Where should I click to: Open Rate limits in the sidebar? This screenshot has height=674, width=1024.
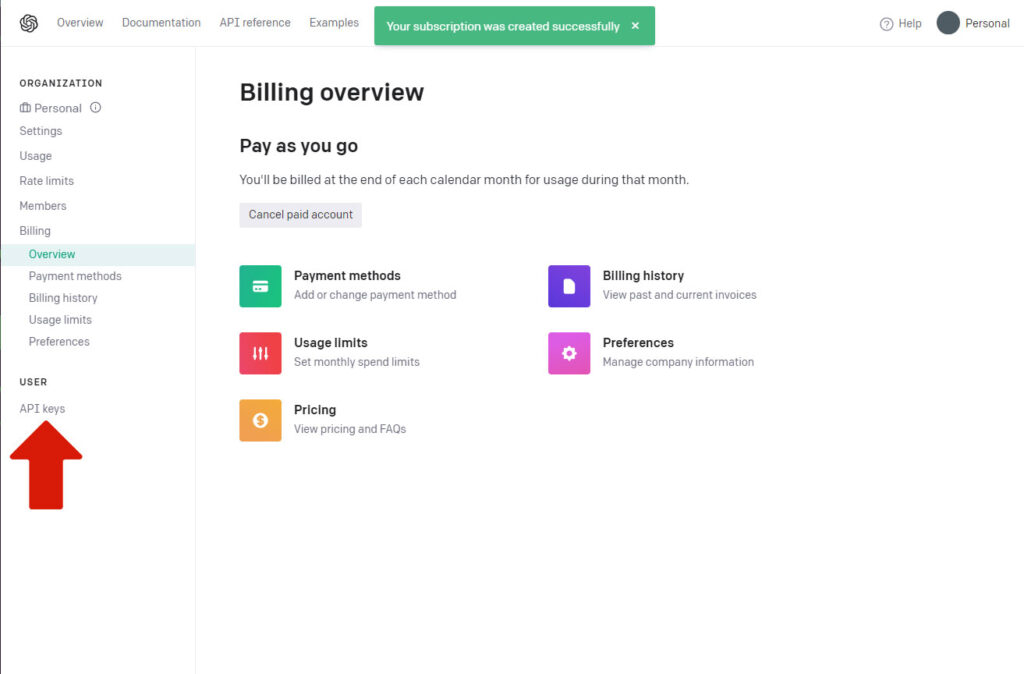(x=47, y=181)
